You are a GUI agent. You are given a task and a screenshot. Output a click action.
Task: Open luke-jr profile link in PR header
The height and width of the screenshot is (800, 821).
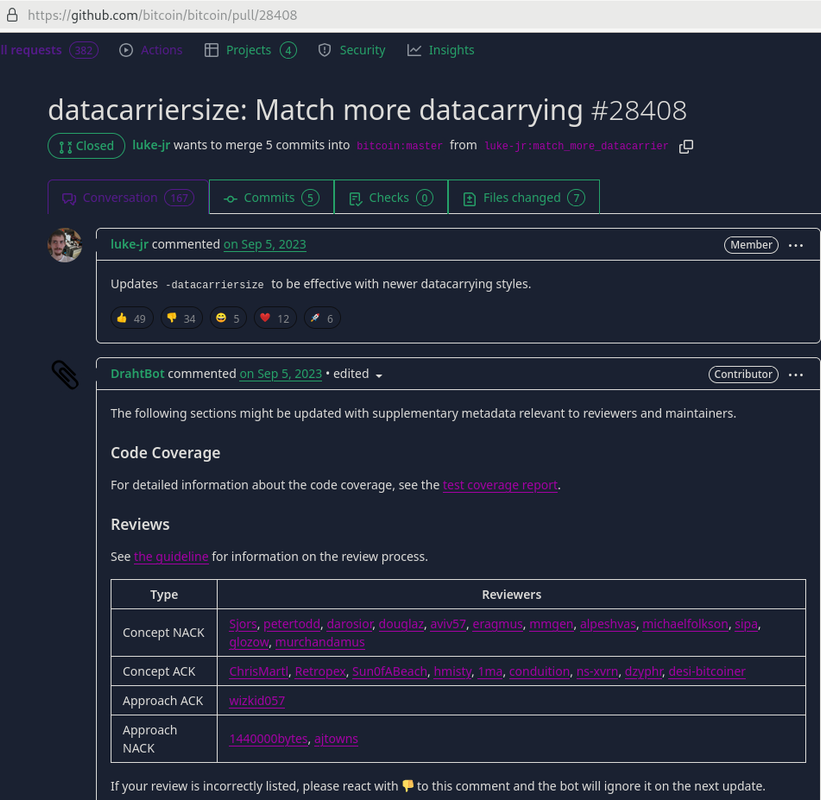(x=151, y=145)
